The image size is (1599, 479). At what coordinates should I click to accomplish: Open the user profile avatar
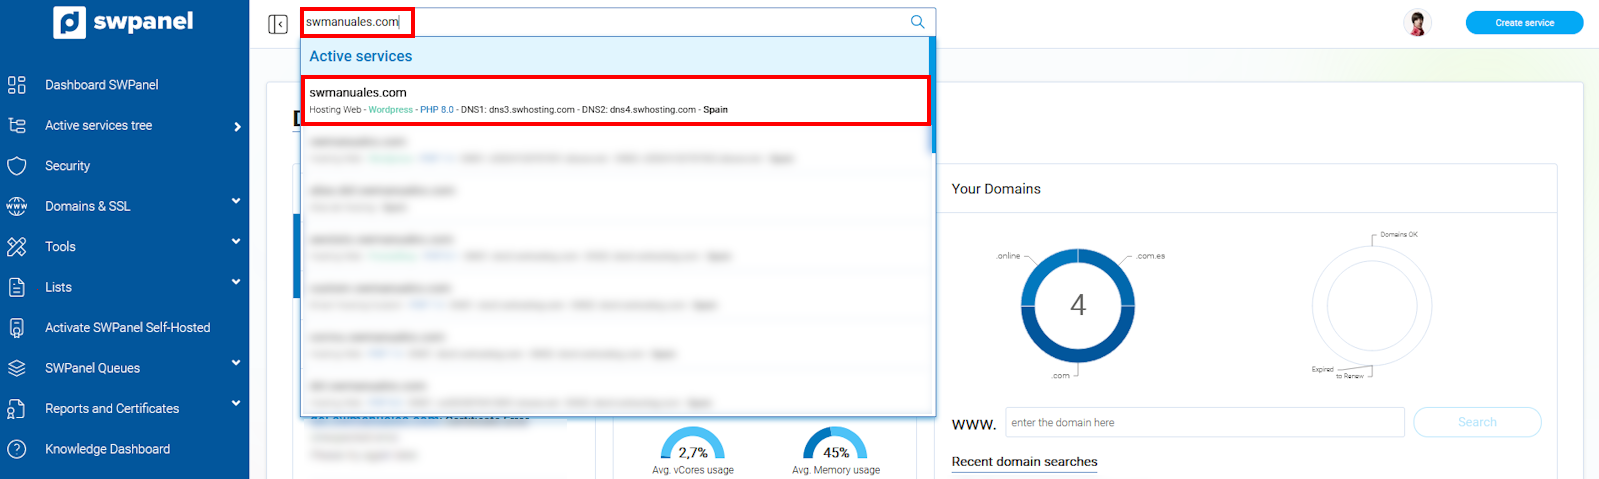tap(1417, 23)
